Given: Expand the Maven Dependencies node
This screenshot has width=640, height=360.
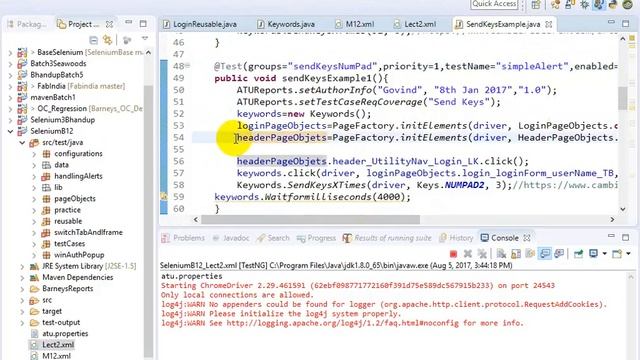Looking at the screenshot, I should click(22, 278).
